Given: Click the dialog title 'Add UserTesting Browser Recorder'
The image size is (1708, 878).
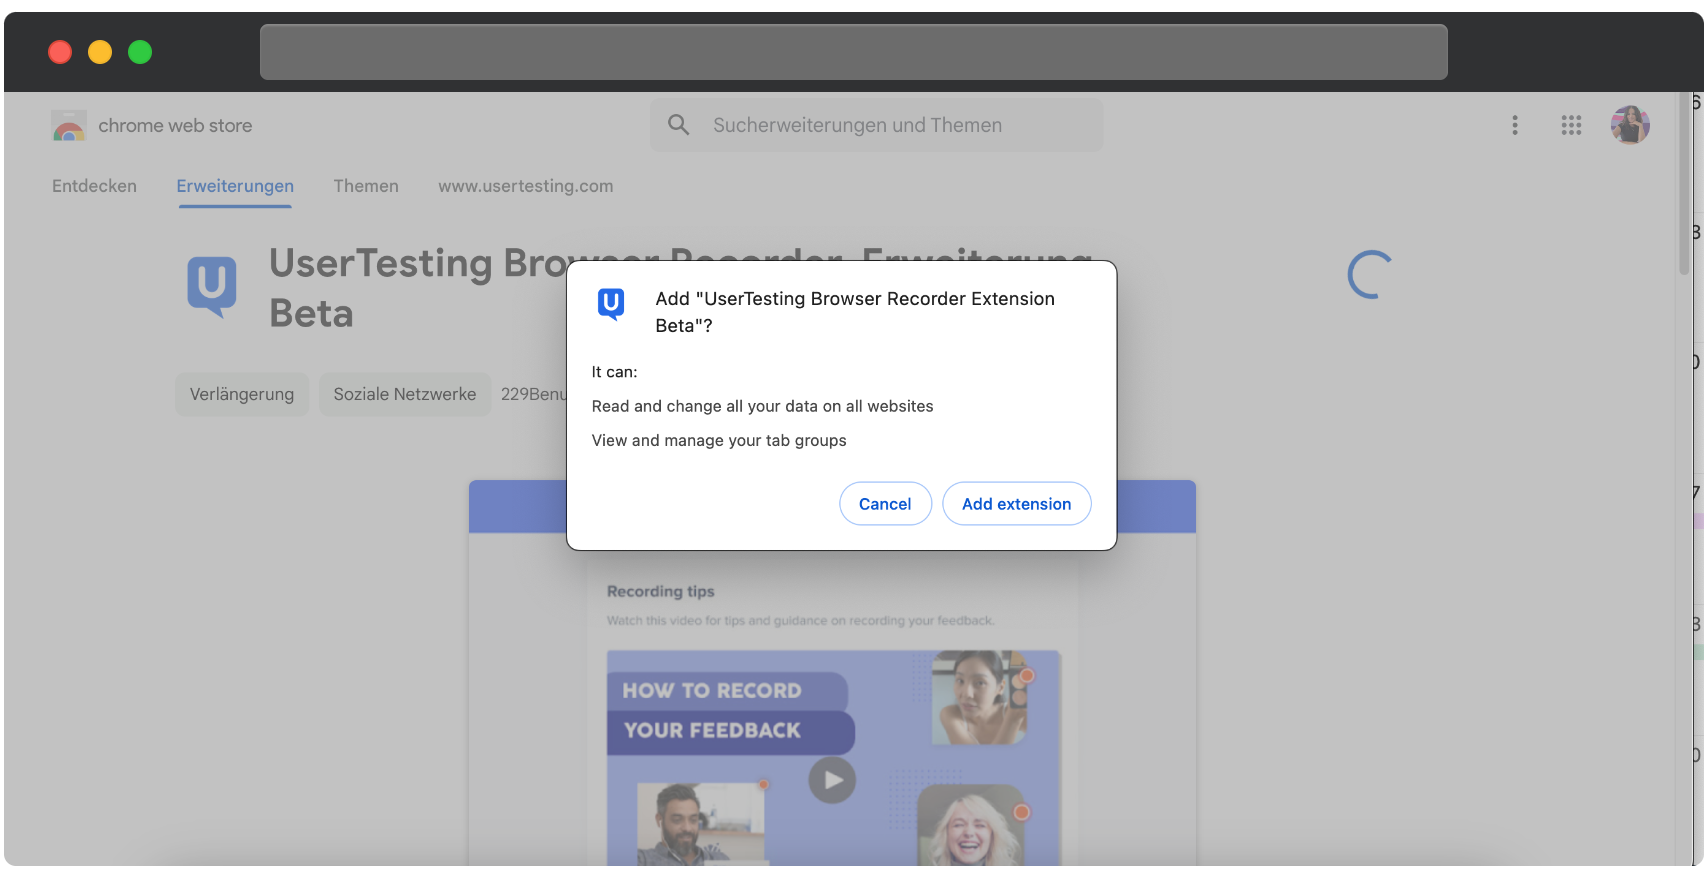Looking at the screenshot, I should coord(855,312).
